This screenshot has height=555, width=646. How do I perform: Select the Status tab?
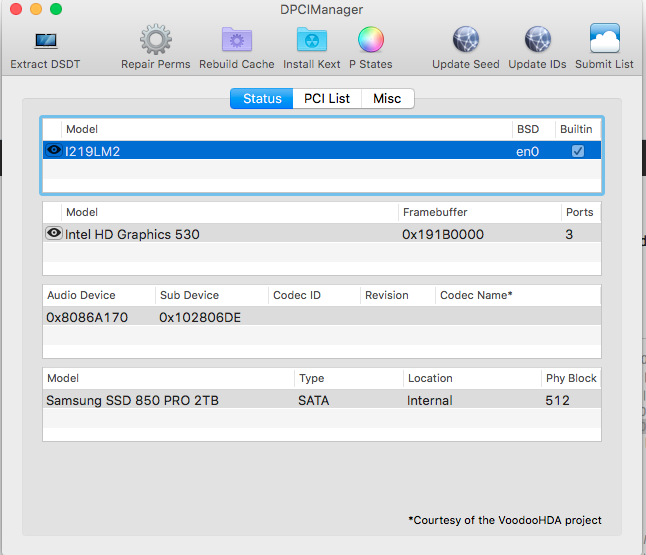262,99
